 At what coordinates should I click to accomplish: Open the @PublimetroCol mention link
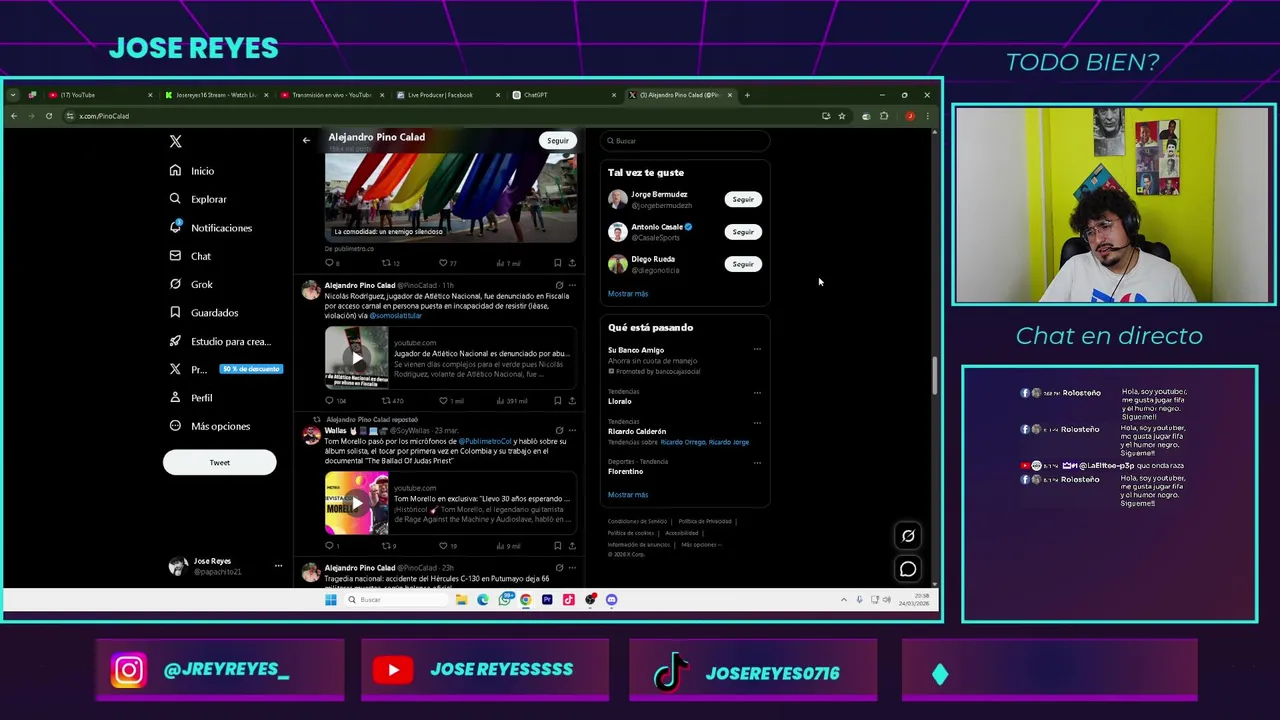(485, 441)
